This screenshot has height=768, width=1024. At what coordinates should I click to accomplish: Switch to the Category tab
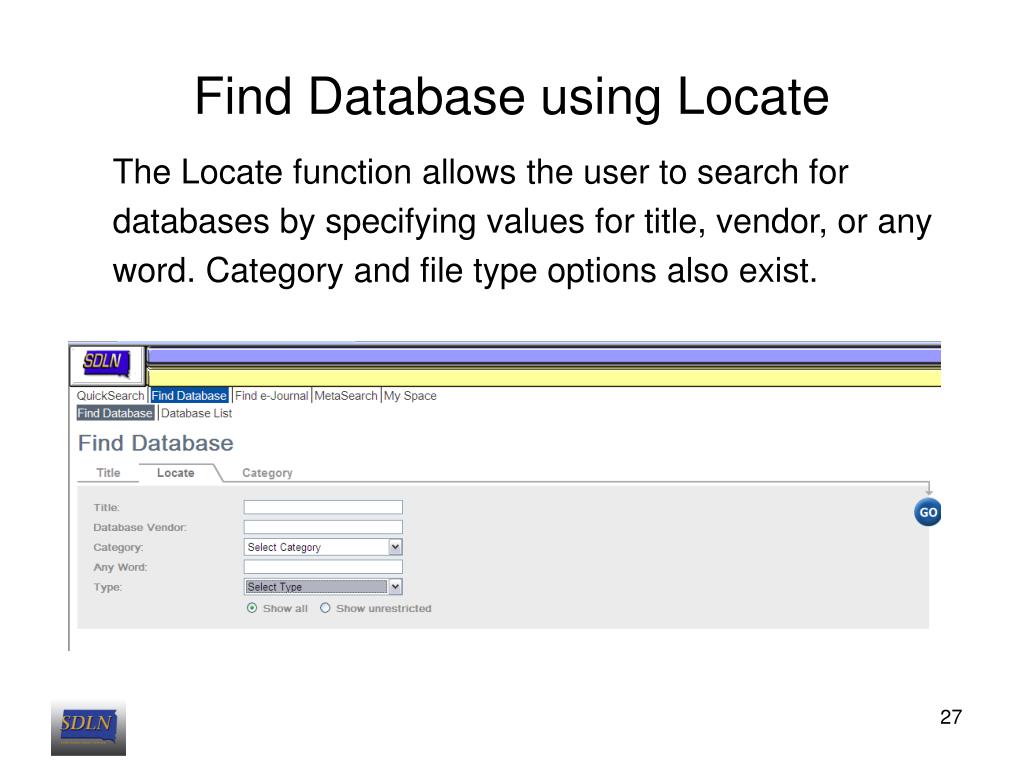(267, 473)
